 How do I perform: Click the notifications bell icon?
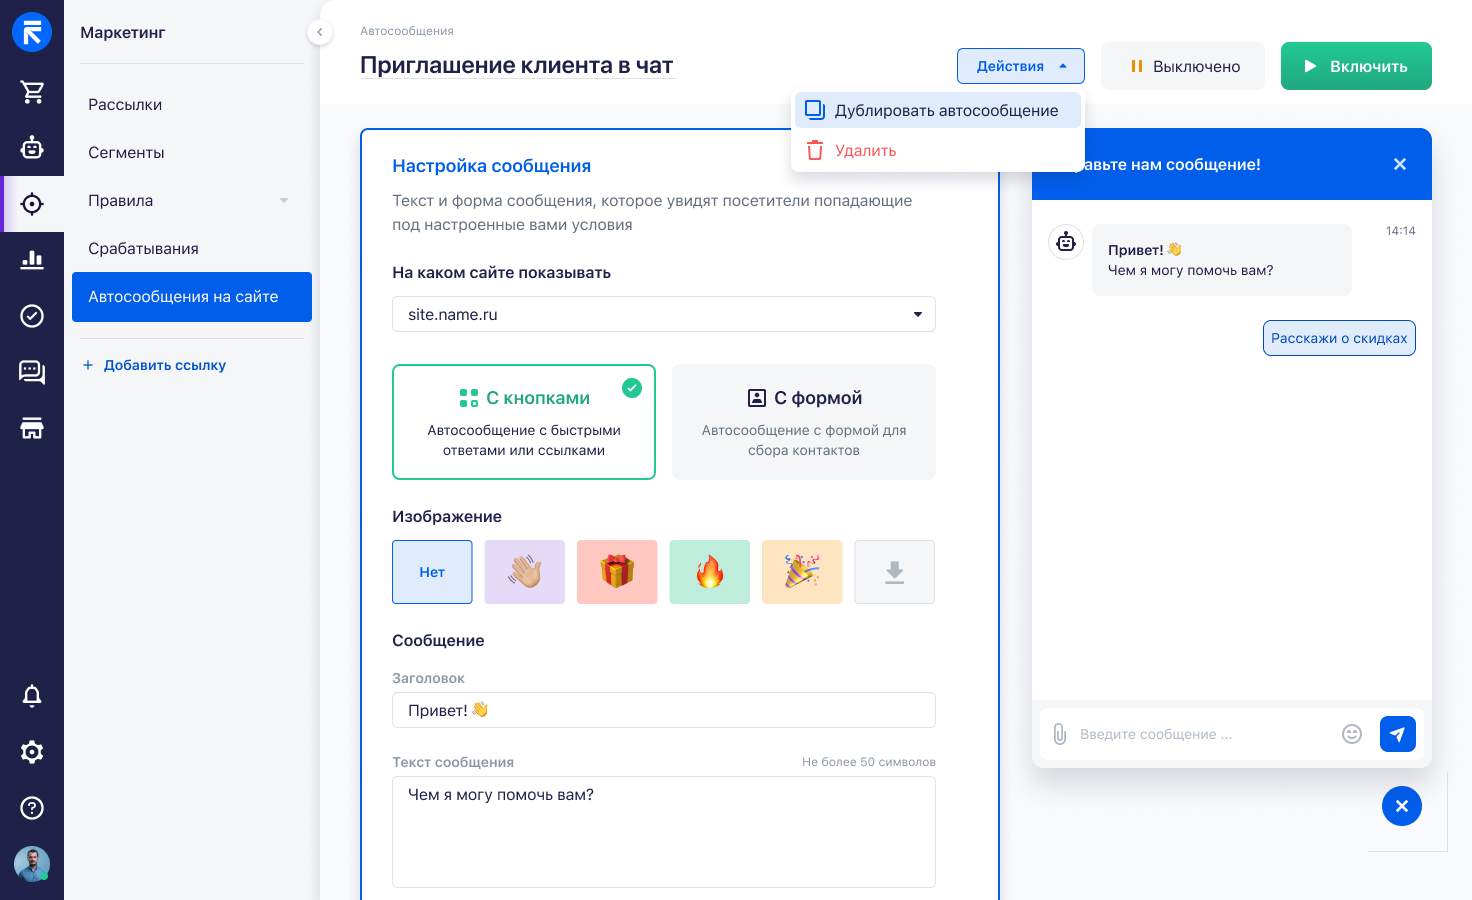pos(32,696)
